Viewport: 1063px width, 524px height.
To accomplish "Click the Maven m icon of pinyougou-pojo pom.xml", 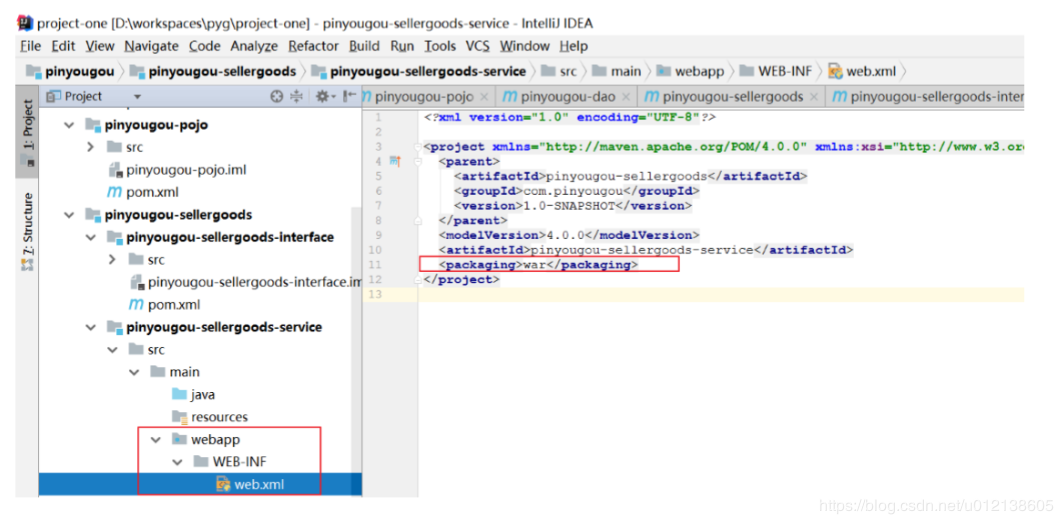I will point(115,192).
